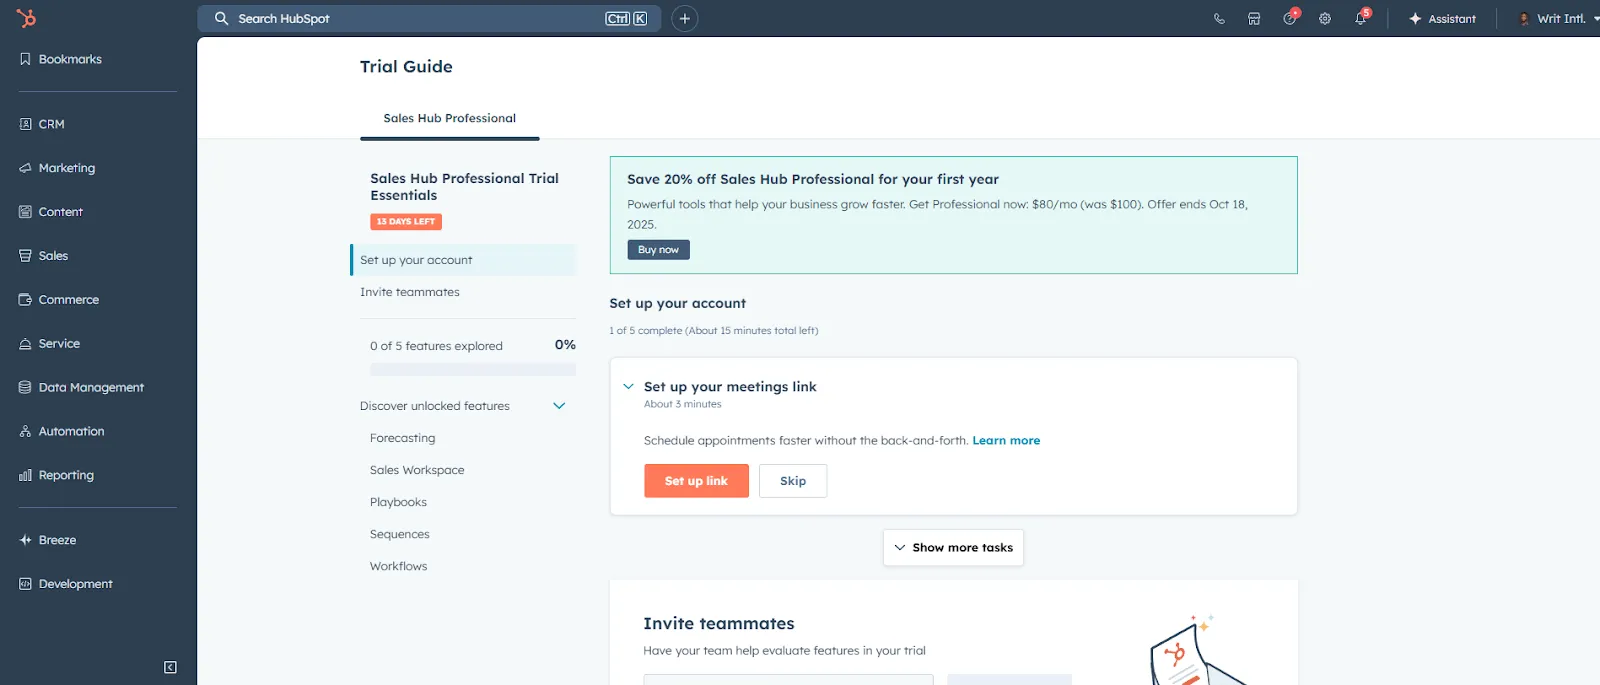Open the Sales menu
Screen dimensions: 1600x685
pos(44,256)
